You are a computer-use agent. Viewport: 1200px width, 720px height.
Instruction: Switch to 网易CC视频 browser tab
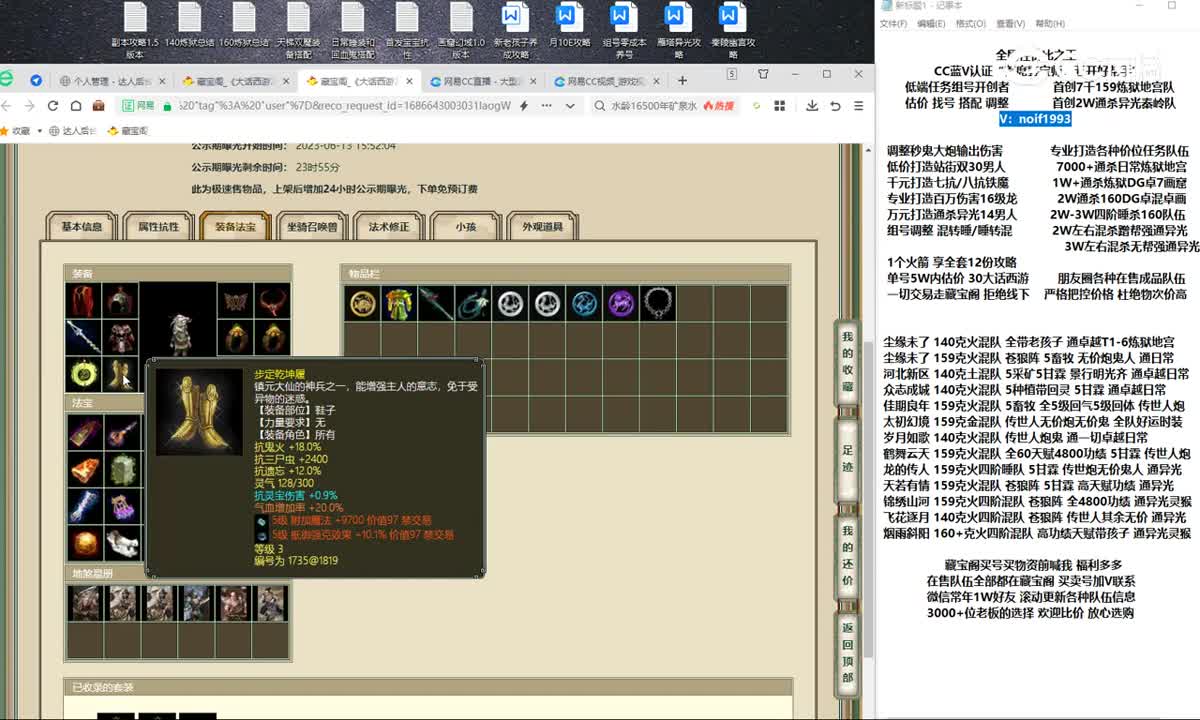click(608, 81)
